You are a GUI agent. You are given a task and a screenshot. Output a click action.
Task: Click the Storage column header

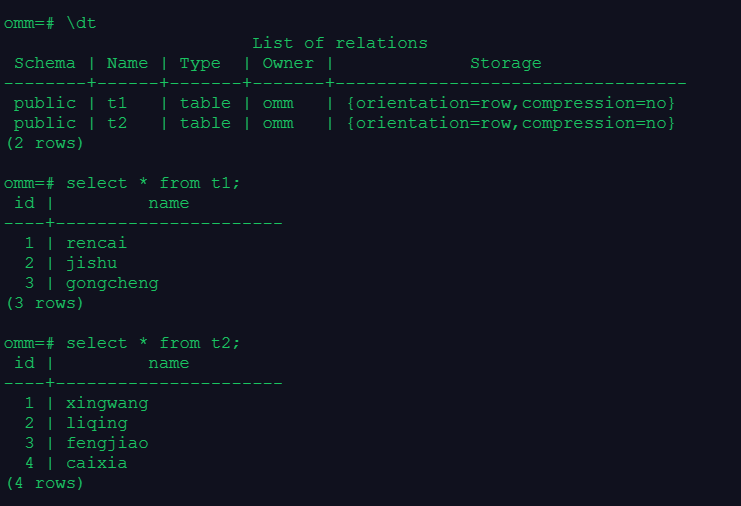pyautogui.click(x=506, y=63)
